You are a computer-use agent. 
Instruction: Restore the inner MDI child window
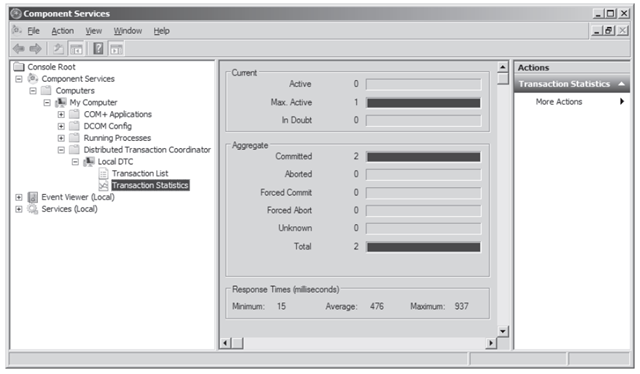coord(609,31)
